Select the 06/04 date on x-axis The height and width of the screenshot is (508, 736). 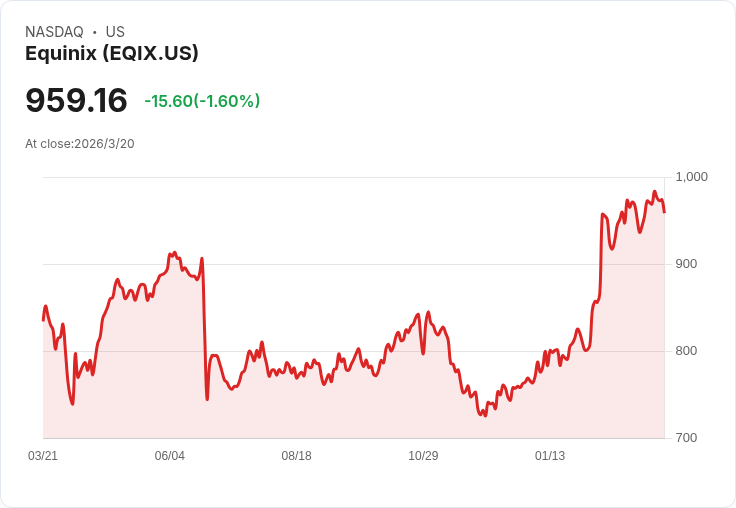(169, 456)
